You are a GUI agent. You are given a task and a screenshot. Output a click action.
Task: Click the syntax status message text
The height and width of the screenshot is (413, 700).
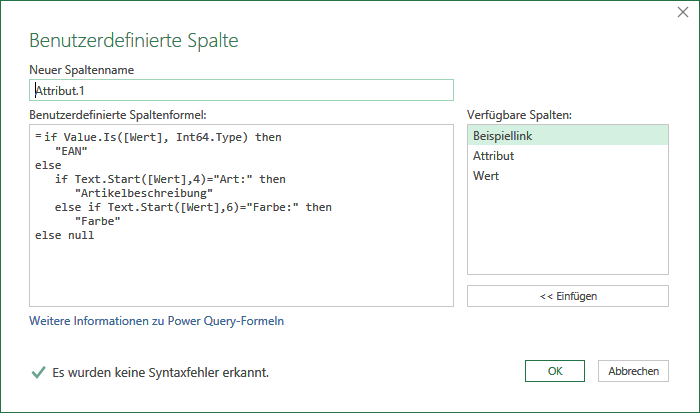(160, 372)
